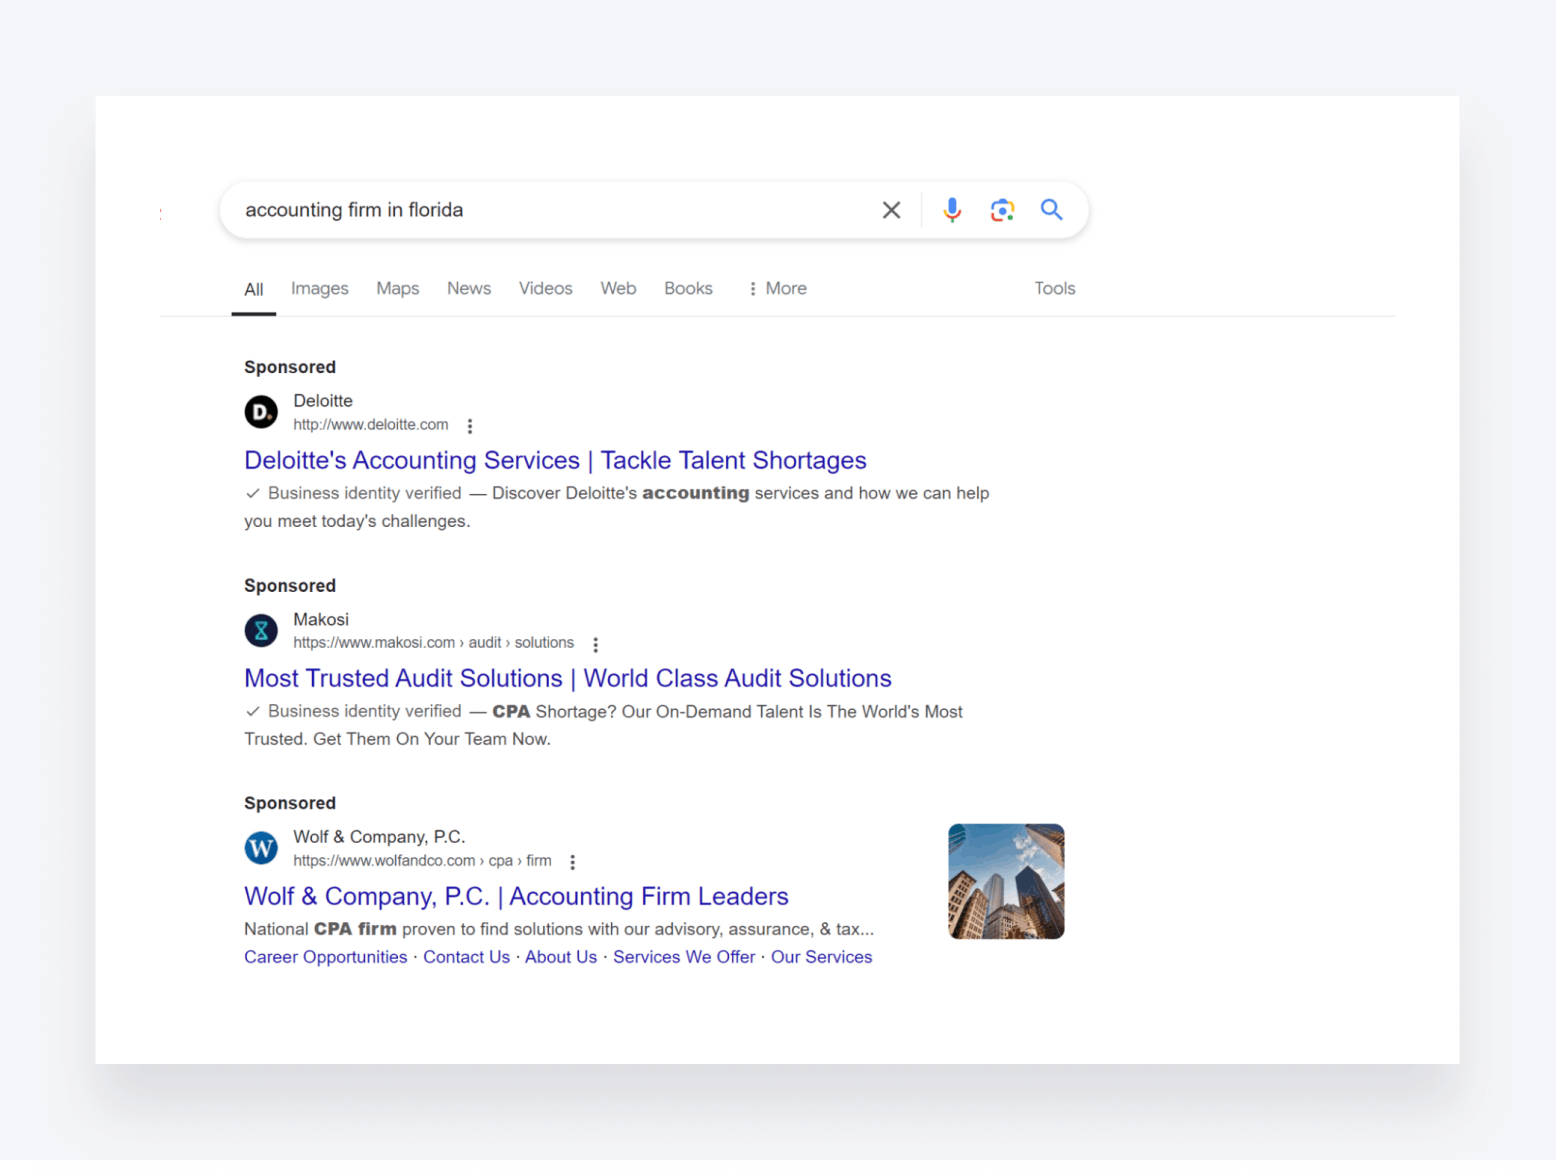Open the Career Opportunities sitelink
Screen dimensions: 1556x1172
pyautogui.click(x=326, y=958)
